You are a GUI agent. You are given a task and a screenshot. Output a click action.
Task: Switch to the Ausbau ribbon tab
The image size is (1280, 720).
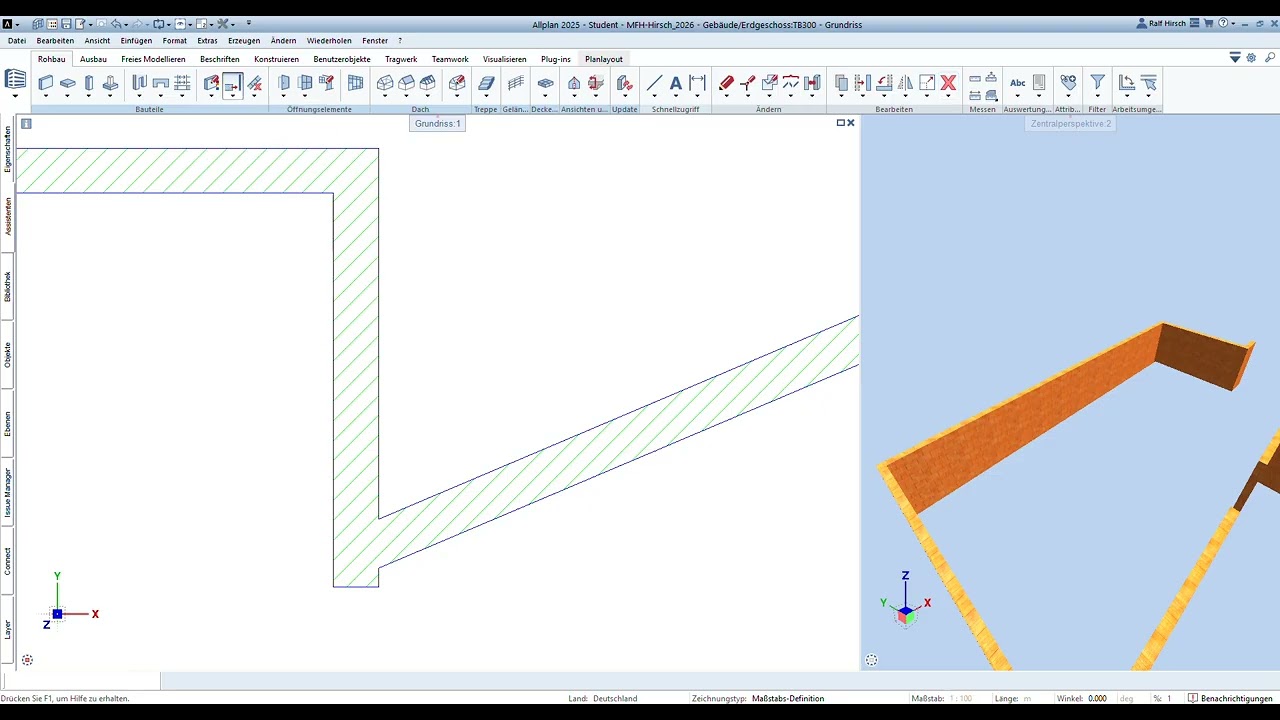[x=93, y=59]
